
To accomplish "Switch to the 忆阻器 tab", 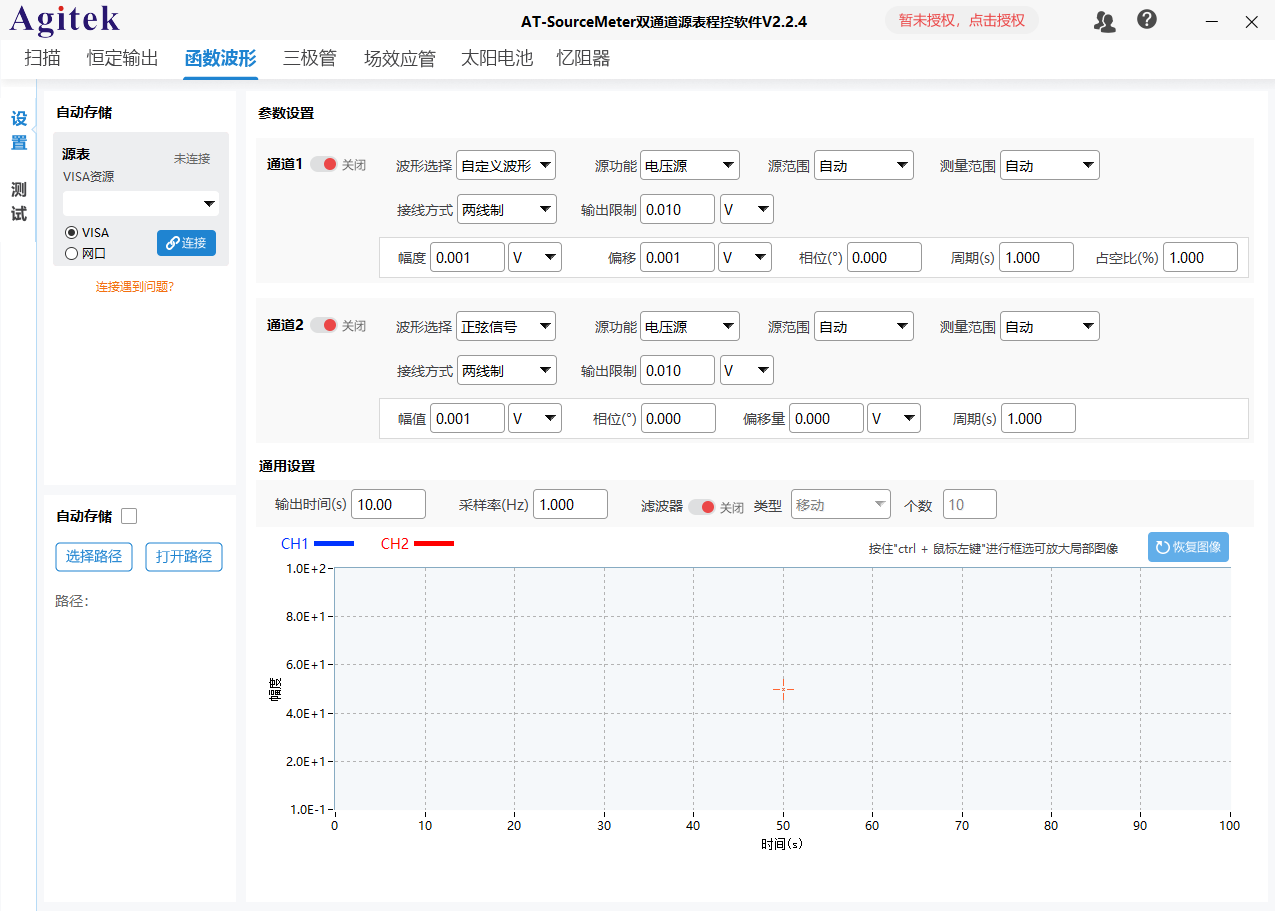I will pyautogui.click(x=583, y=59).
